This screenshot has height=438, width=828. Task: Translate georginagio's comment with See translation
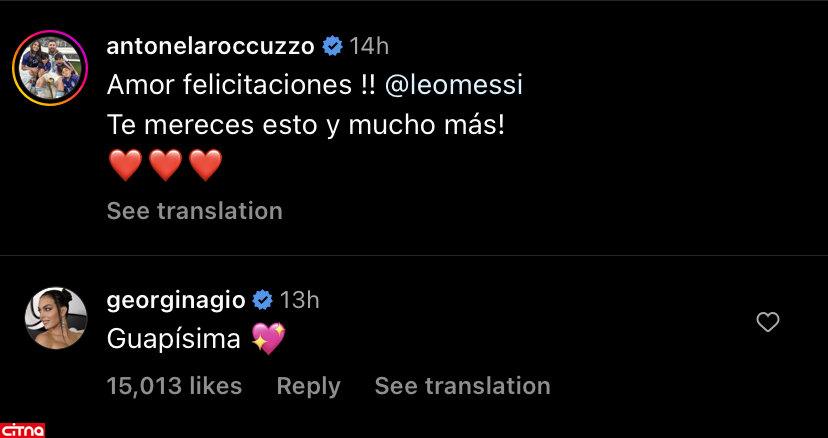462,385
